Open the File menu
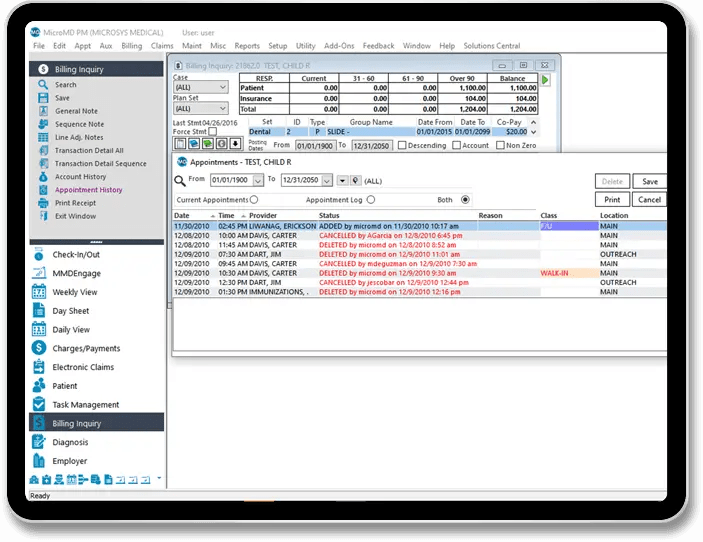The width and height of the screenshot is (703, 542). [x=39, y=46]
